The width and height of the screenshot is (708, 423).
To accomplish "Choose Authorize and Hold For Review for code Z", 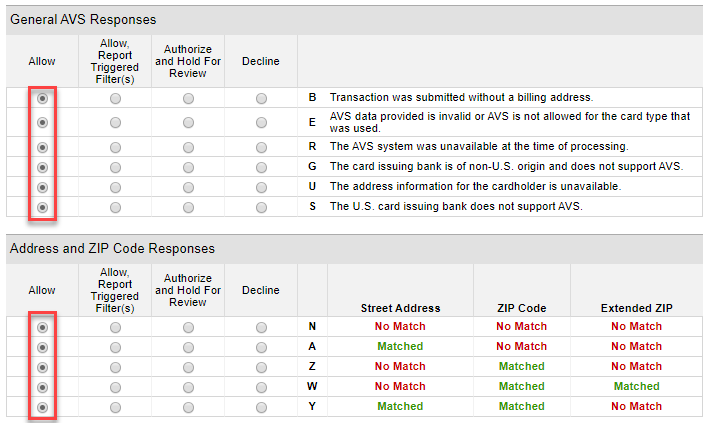I will point(188,367).
